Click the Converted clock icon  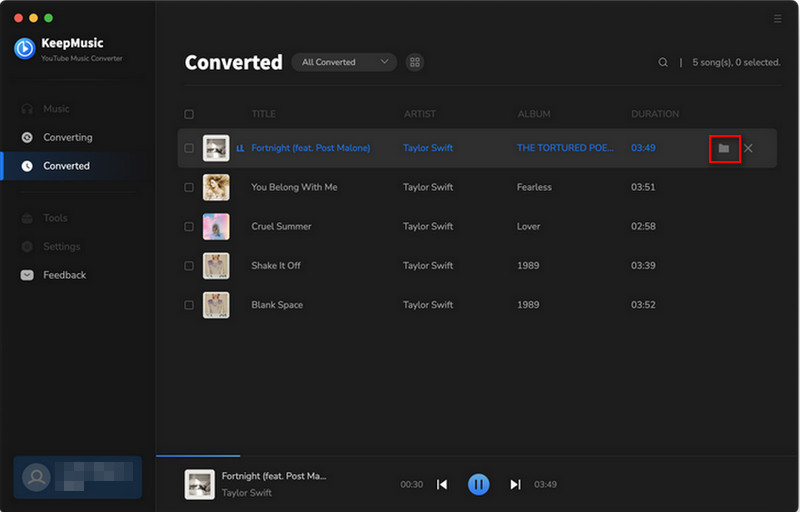tap(27, 166)
